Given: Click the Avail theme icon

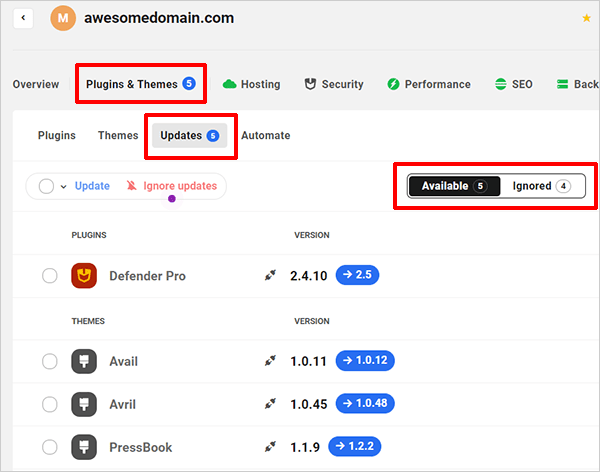Looking at the screenshot, I should (84, 361).
